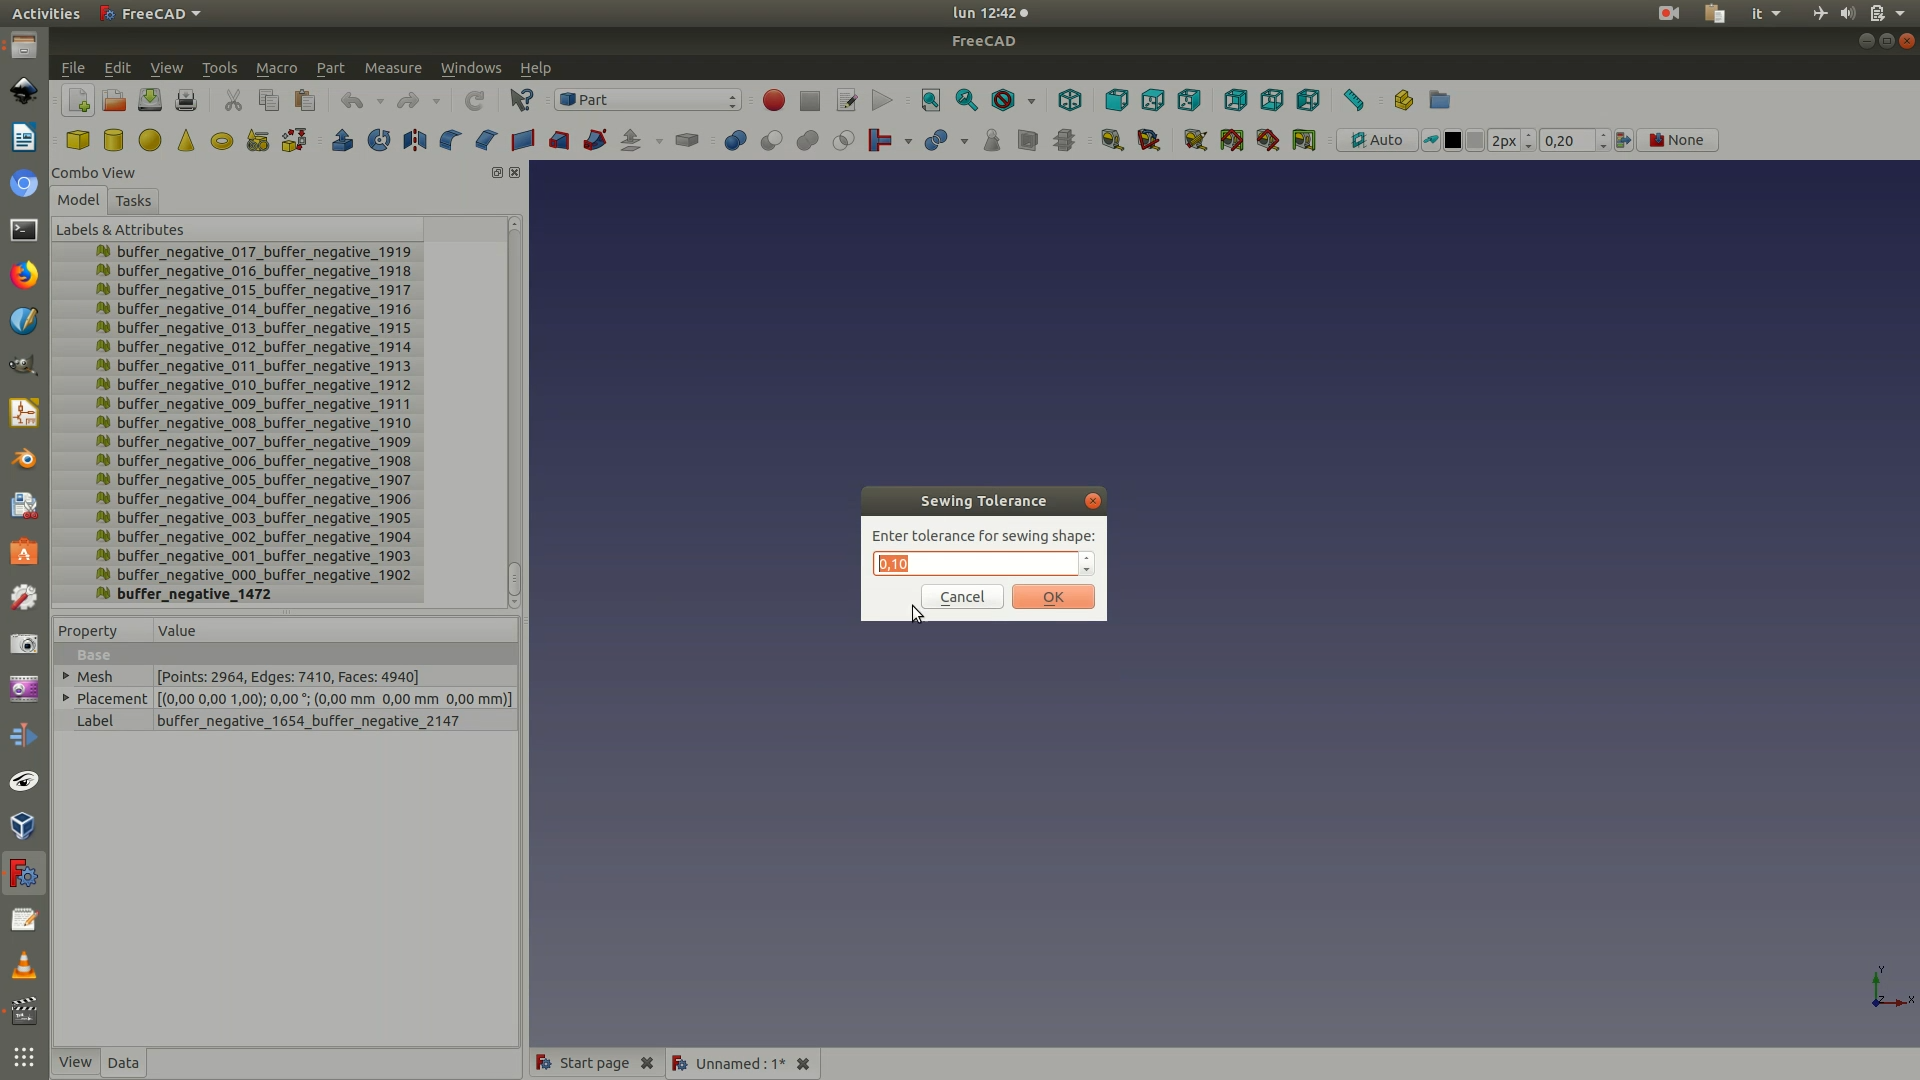The image size is (1920, 1080).
Task: Click the None group button
Action: (1677, 140)
